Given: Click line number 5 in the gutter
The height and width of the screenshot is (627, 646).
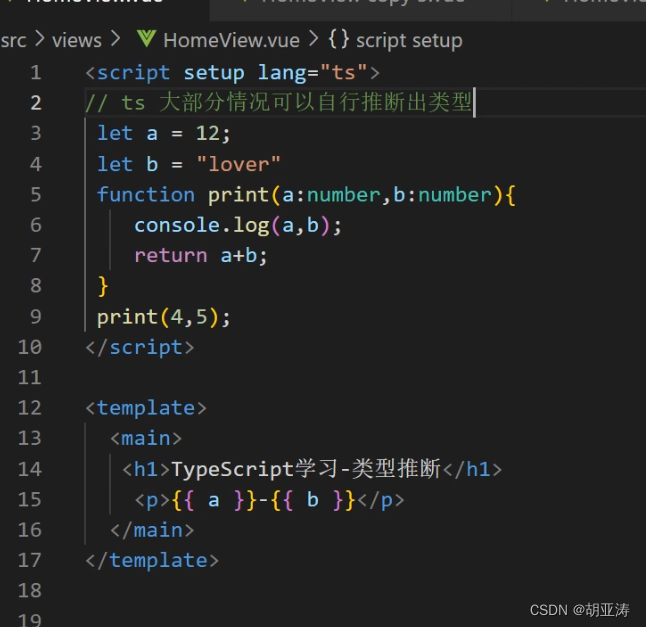Looking at the screenshot, I should click(36, 194).
